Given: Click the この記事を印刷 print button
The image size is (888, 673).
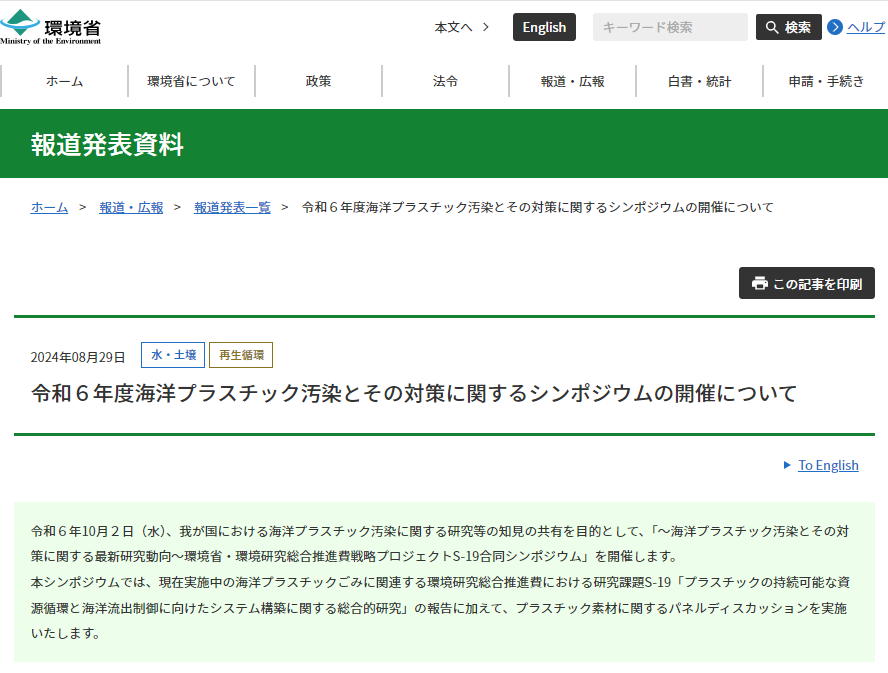Looking at the screenshot, I should point(807,283).
